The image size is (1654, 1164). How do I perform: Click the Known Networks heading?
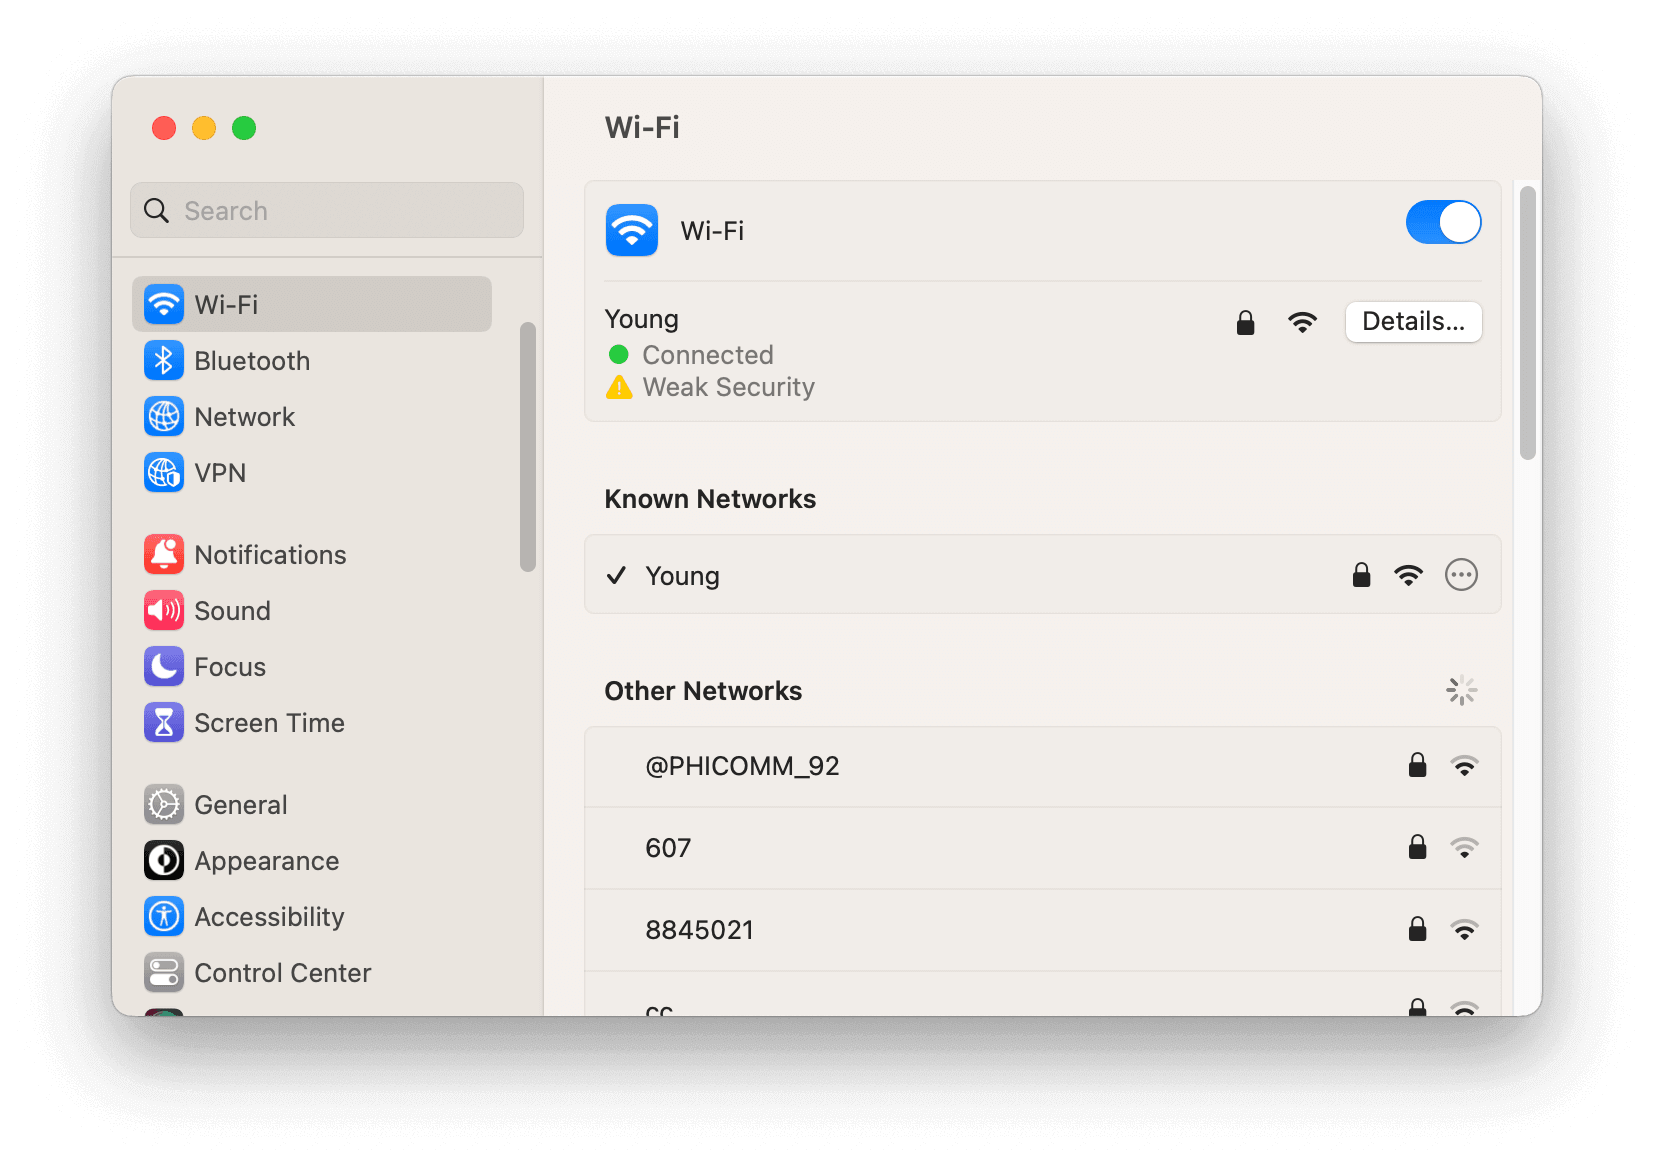click(x=710, y=499)
